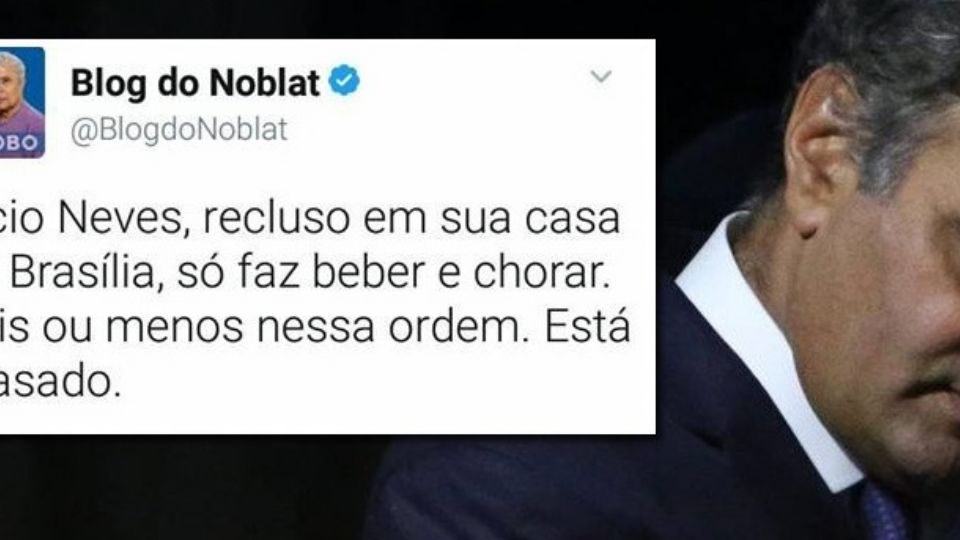Visit the @BlogdoNoblat handle
The image size is (960, 540).
(x=179, y=129)
